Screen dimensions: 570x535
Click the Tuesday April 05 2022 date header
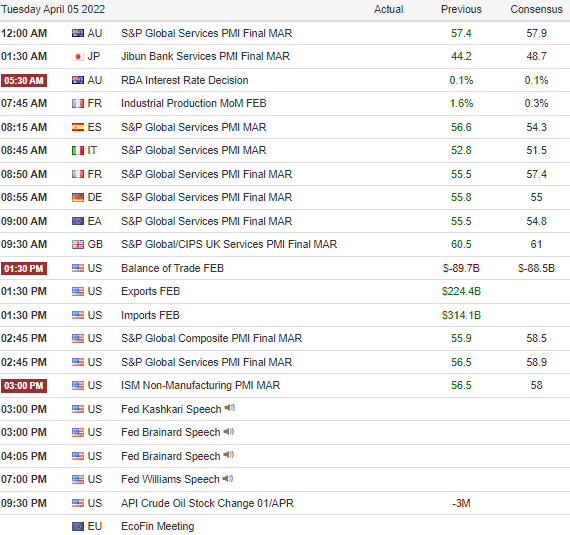point(53,9)
